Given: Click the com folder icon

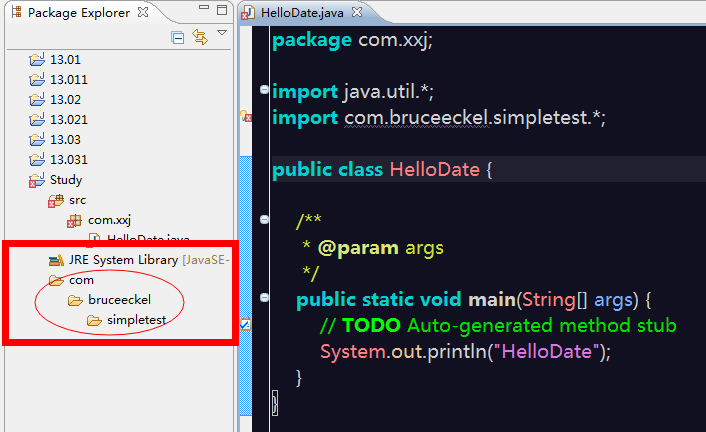Looking at the screenshot, I should [56, 280].
